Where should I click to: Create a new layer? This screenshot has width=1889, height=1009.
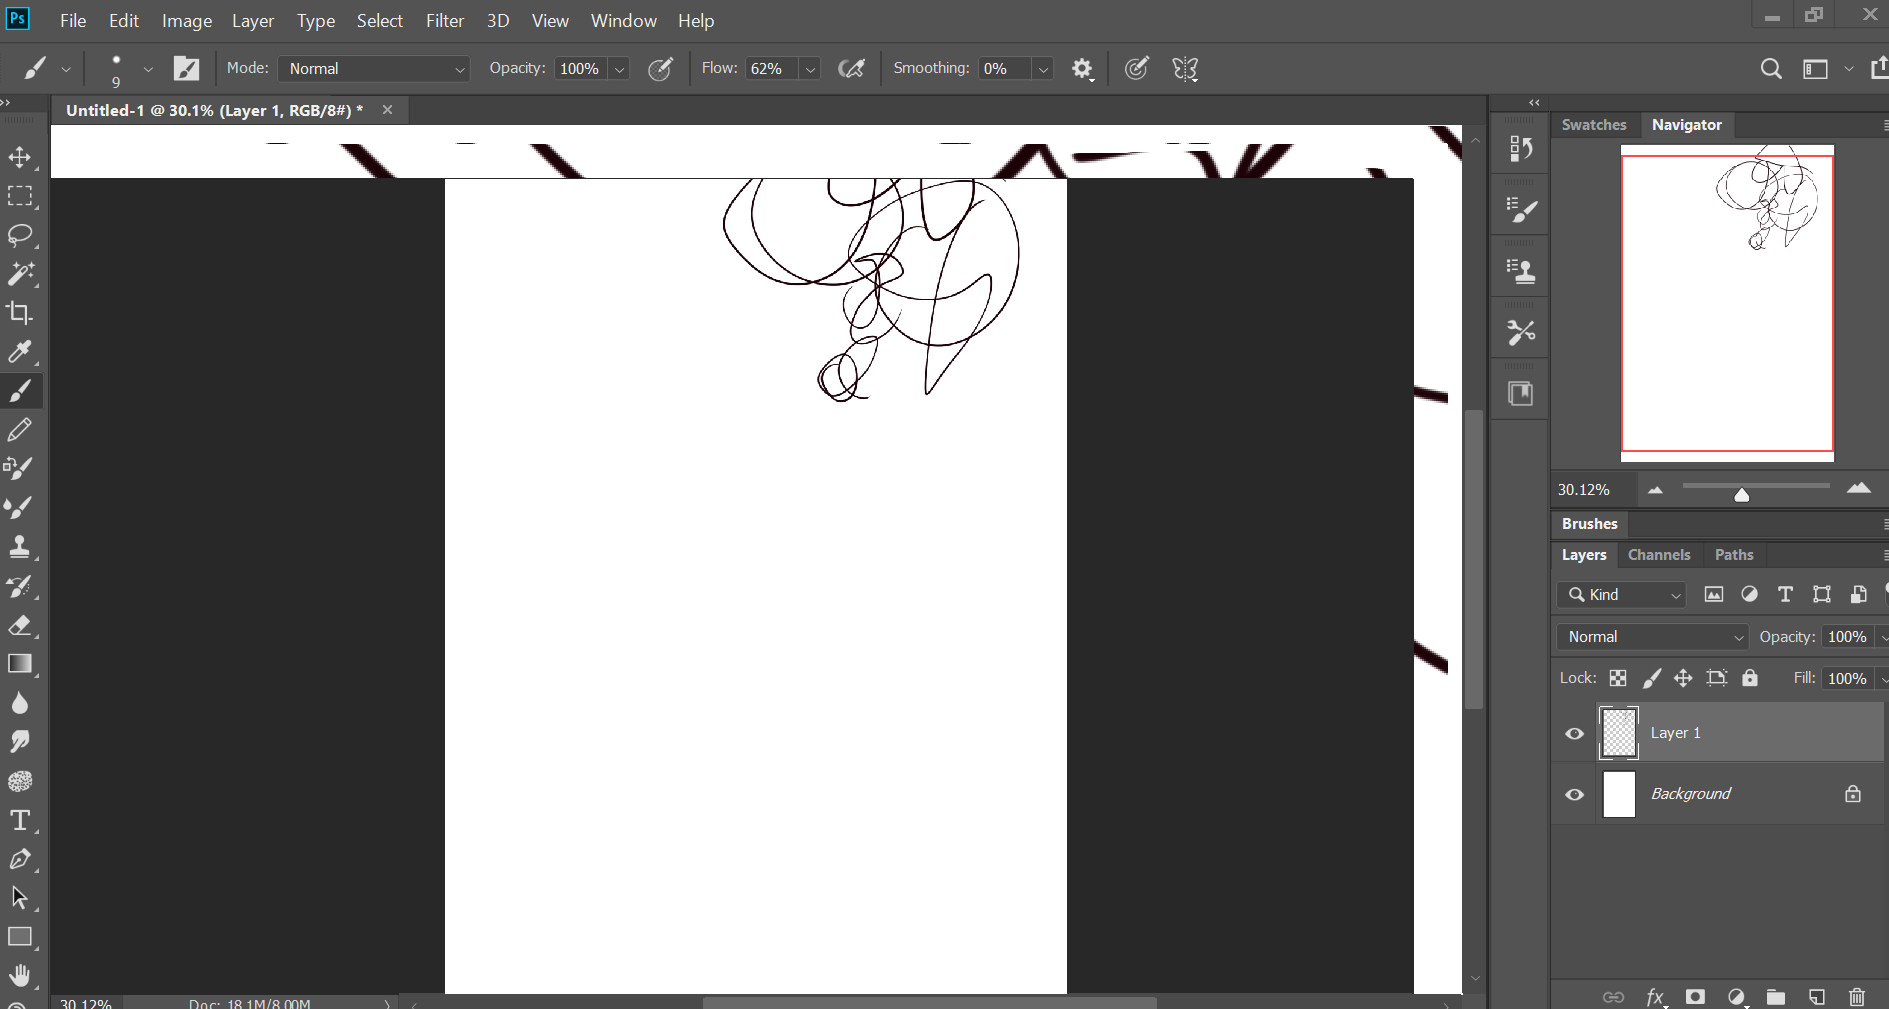click(x=1816, y=996)
